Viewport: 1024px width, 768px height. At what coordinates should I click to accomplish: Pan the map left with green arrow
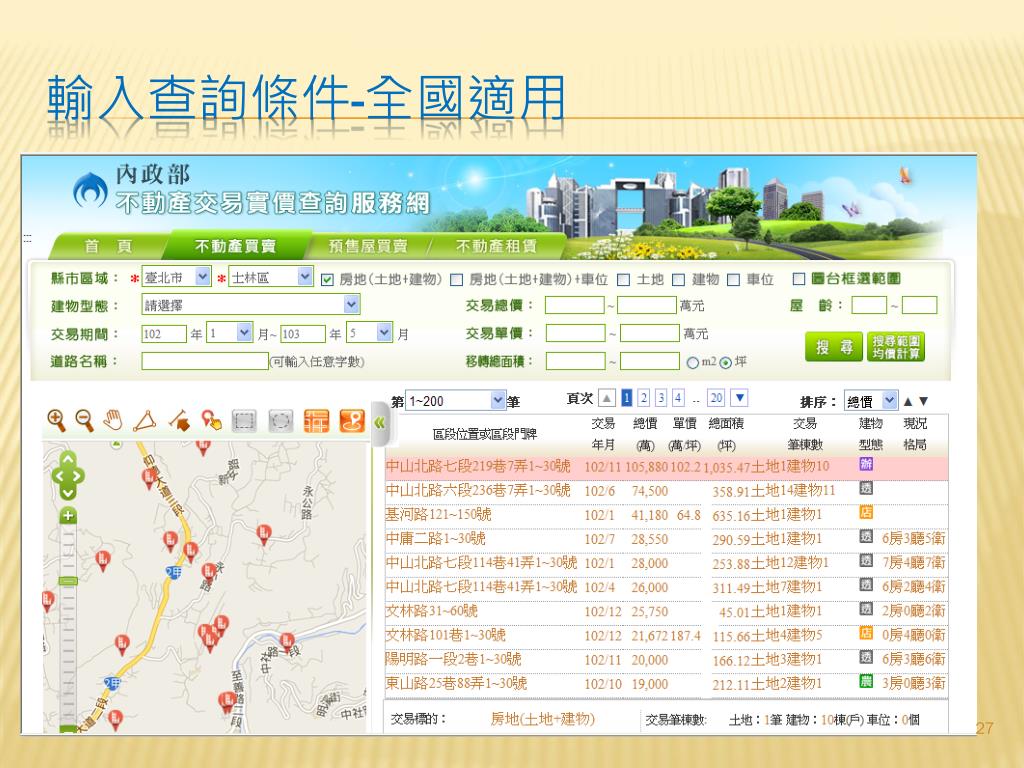point(59,476)
